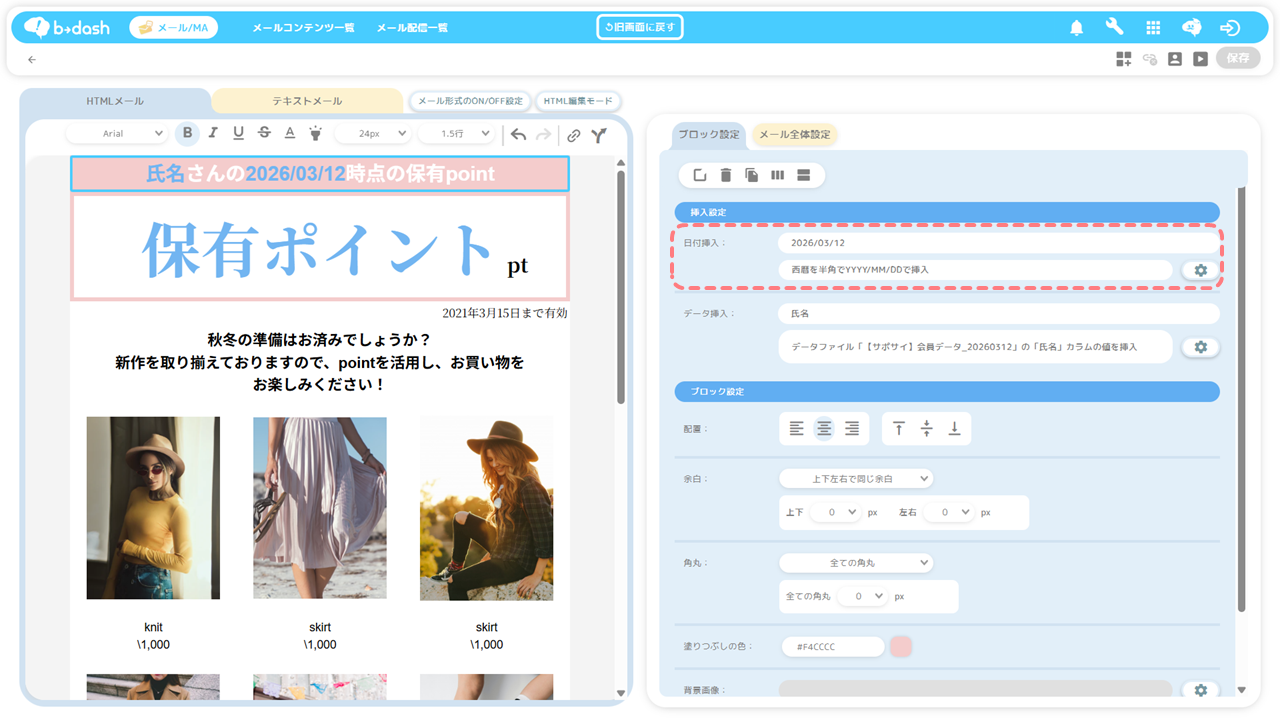1280x720 pixels.
Task: Click the duplicate block icon
Action: tap(751, 176)
